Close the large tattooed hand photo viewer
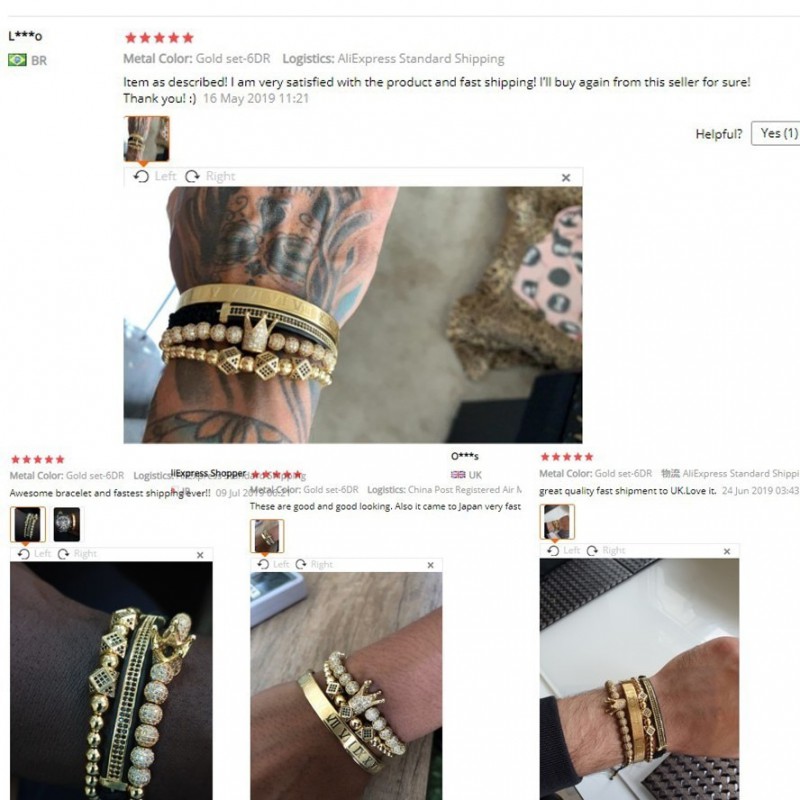Screen dimensions: 800x800 pyautogui.click(x=566, y=178)
